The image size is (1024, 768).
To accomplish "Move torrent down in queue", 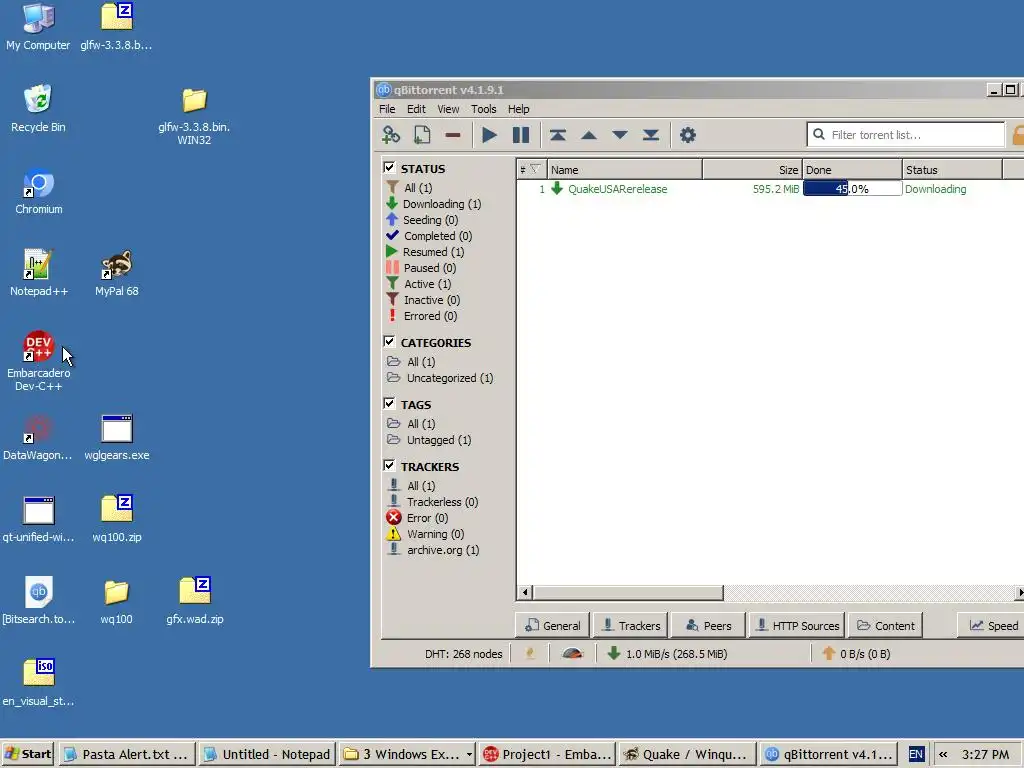I will (620, 135).
